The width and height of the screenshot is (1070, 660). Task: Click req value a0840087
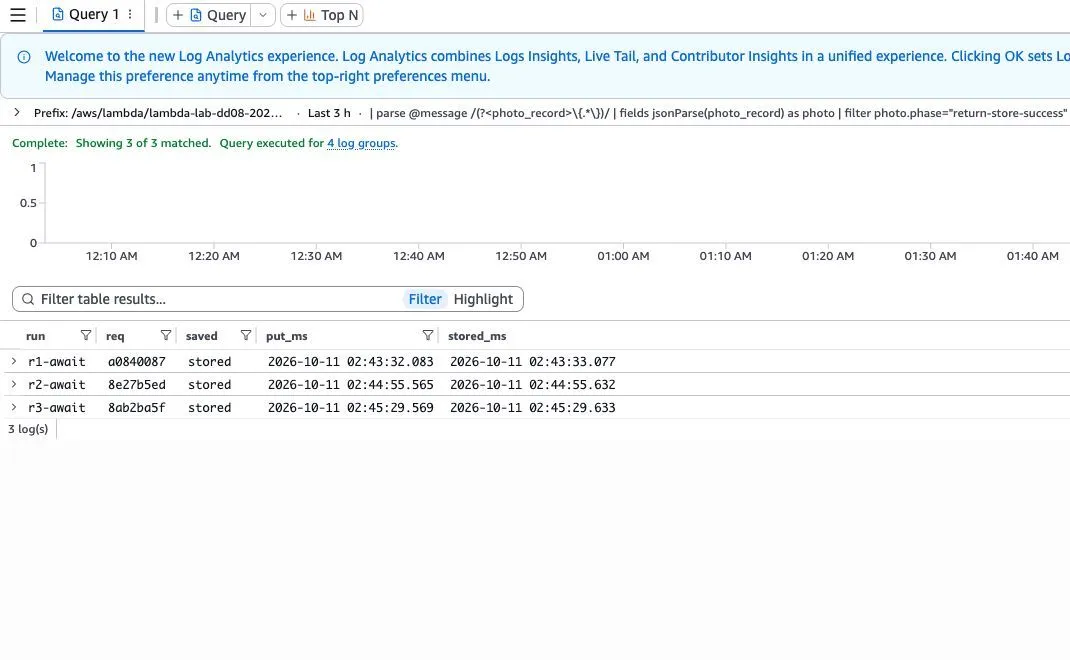136,362
